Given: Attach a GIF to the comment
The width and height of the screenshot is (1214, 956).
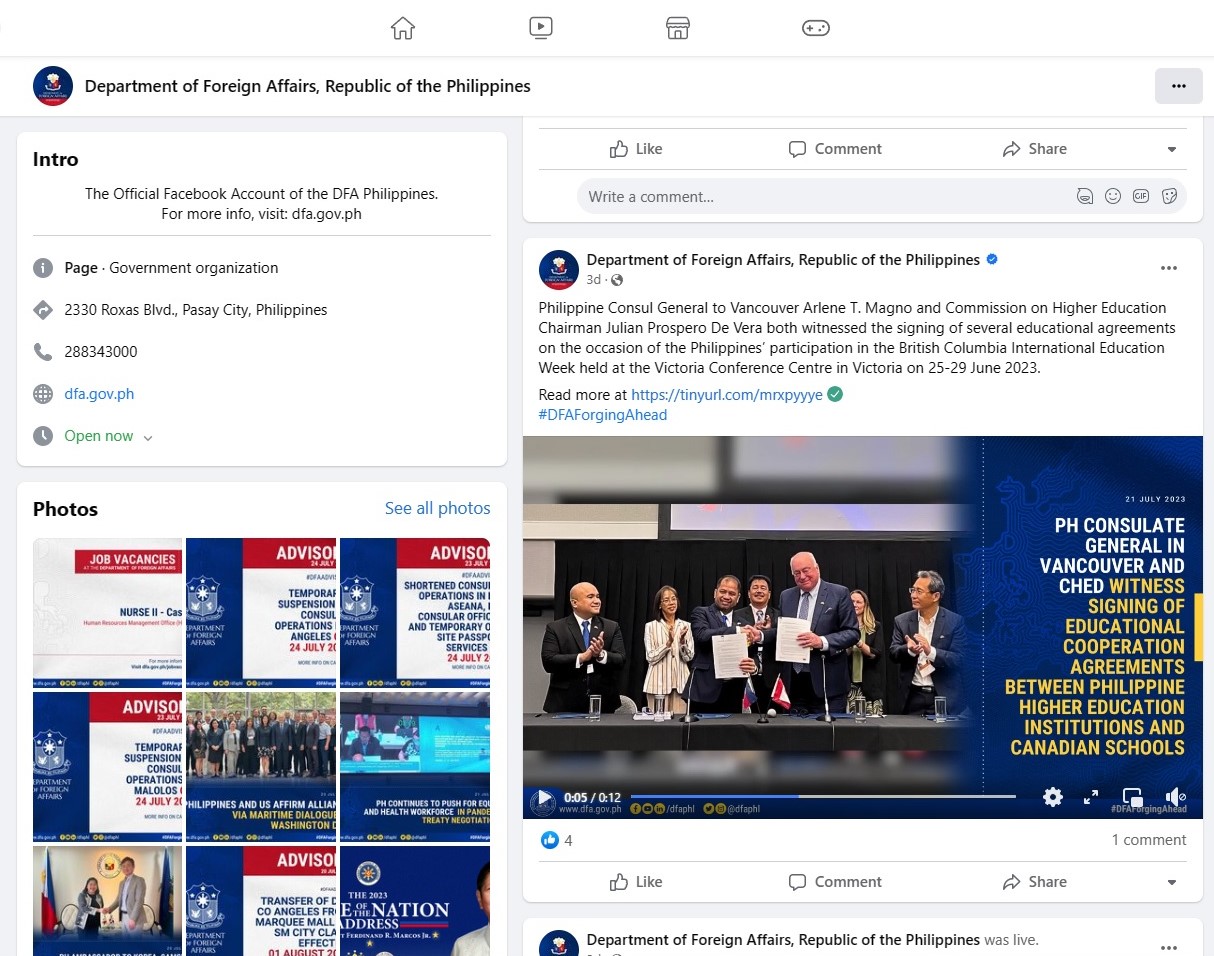Looking at the screenshot, I should point(1141,197).
